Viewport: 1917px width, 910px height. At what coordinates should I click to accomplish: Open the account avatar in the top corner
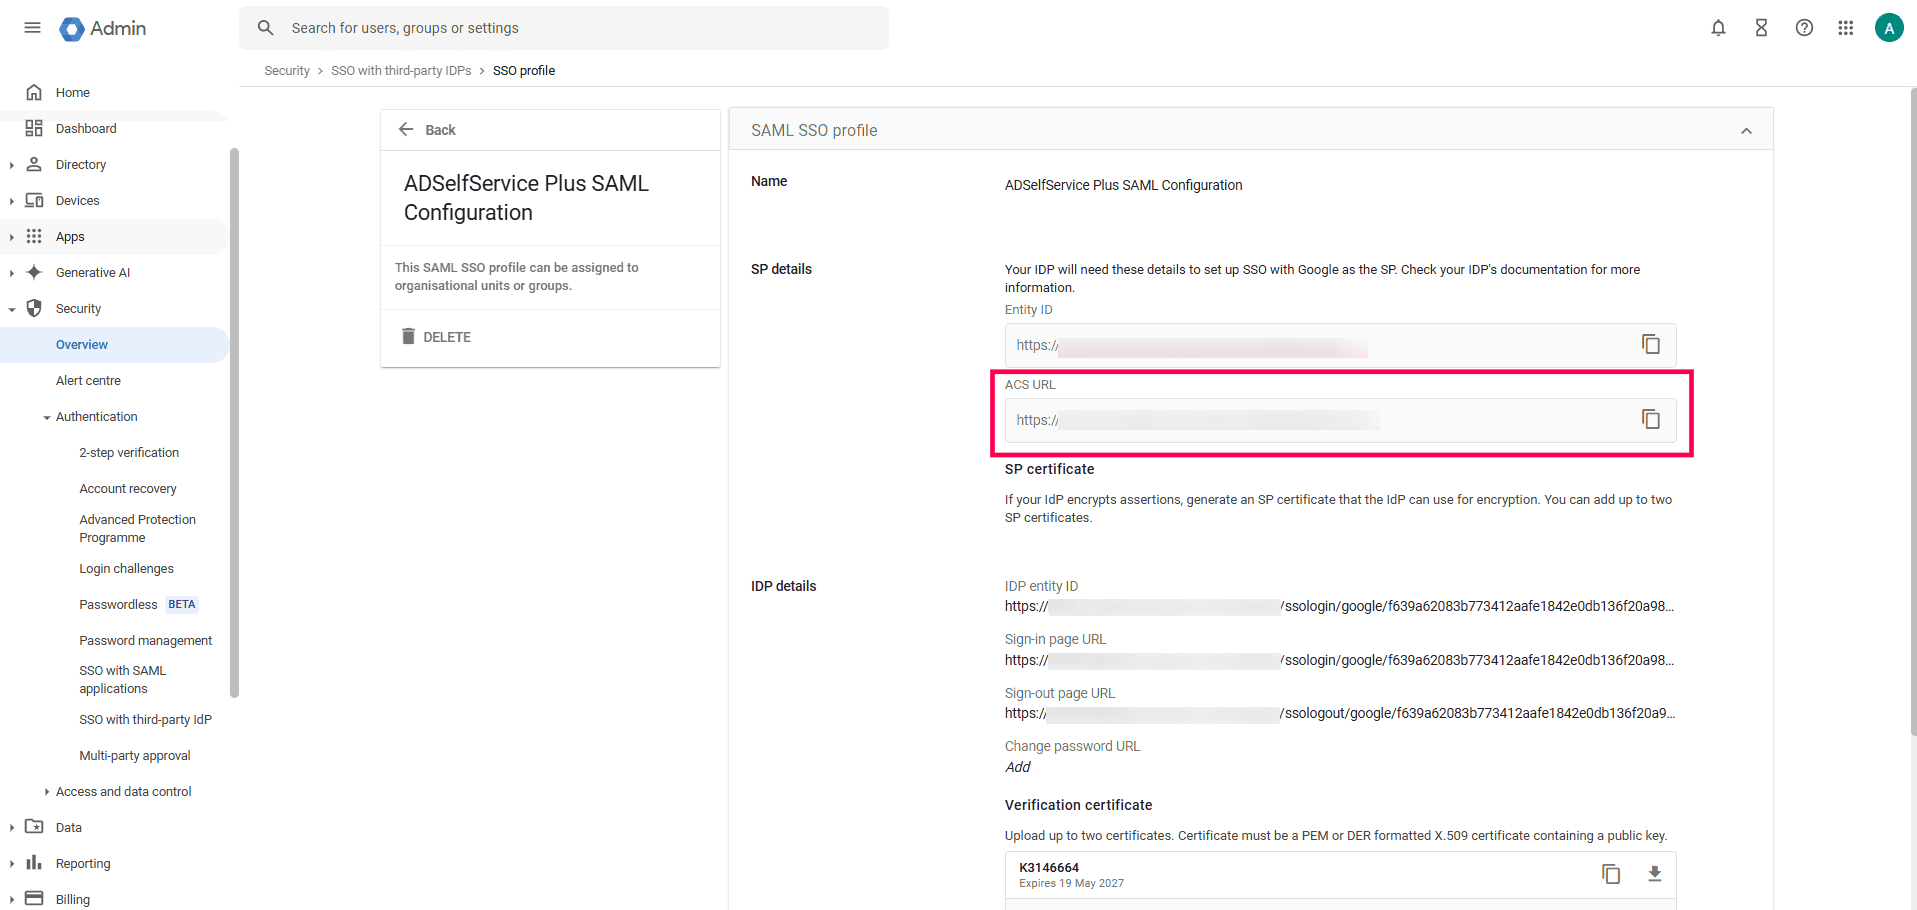(x=1888, y=27)
